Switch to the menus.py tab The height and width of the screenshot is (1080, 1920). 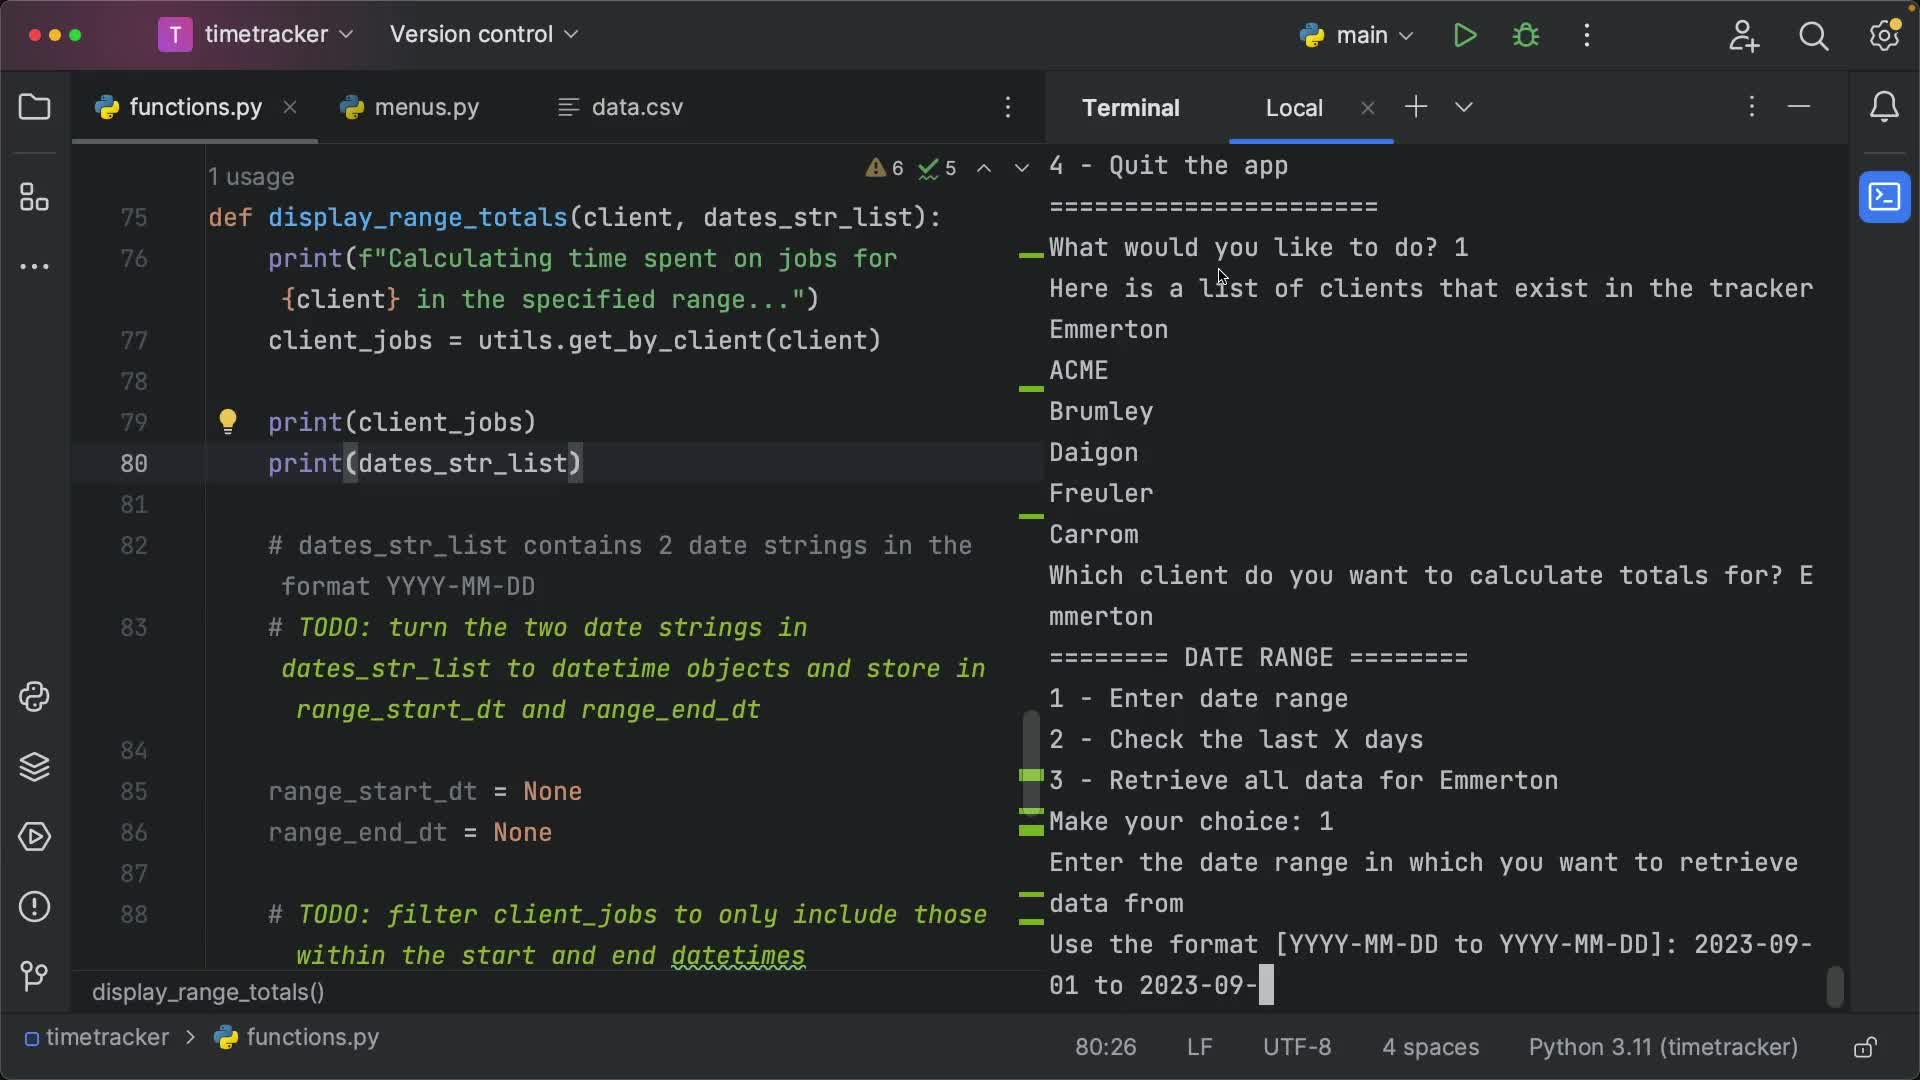(x=410, y=107)
